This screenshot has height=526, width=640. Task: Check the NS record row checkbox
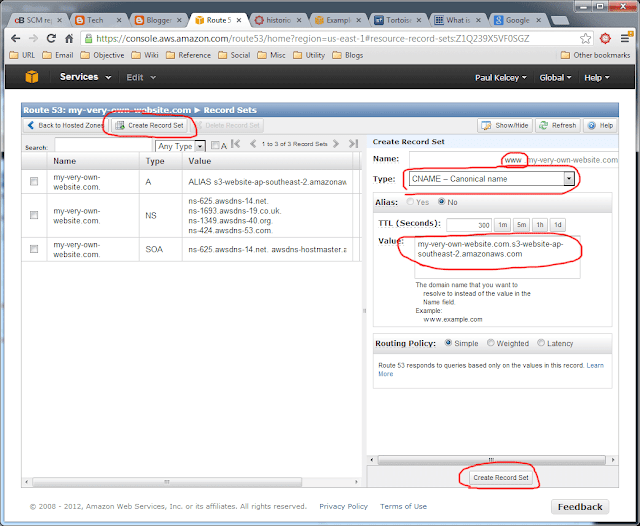pyautogui.click(x=34, y=215)
